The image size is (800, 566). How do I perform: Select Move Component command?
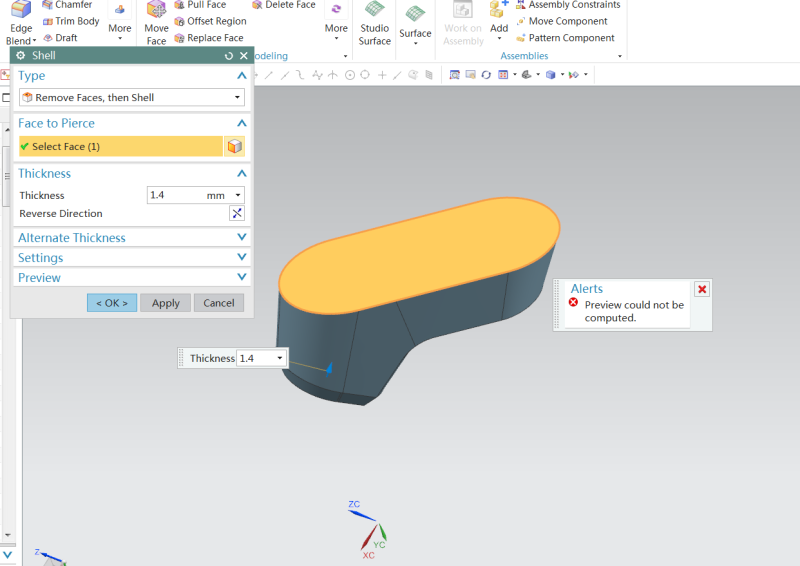tap(562, 21)
